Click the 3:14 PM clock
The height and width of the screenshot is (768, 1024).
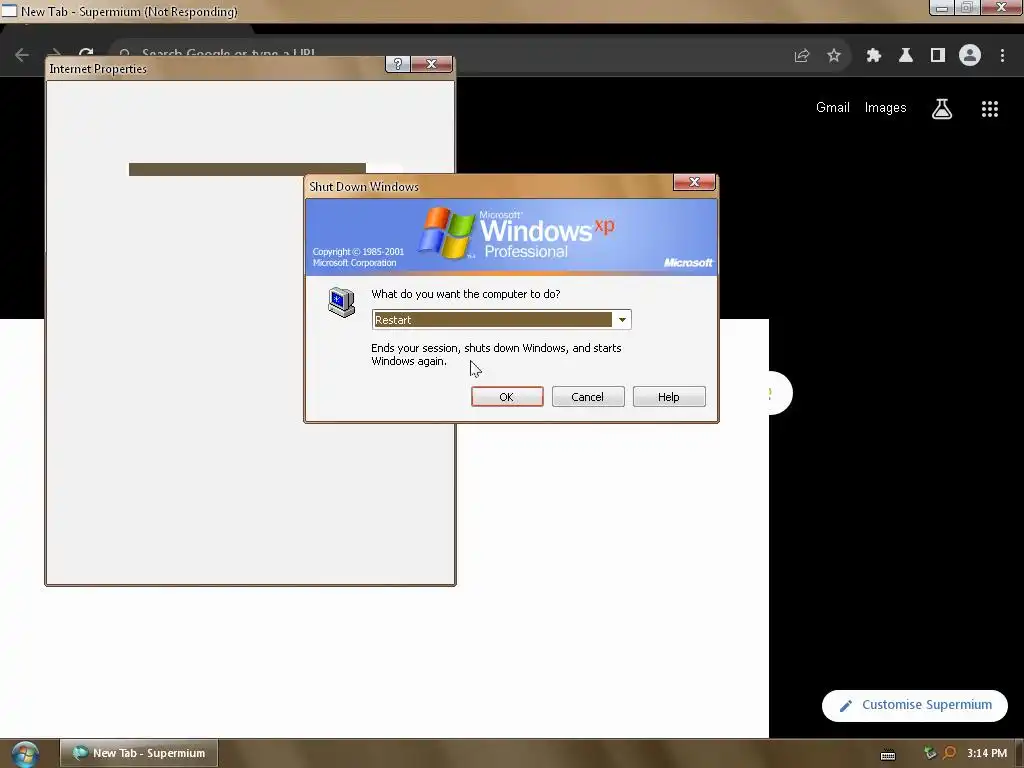pyautogui.click(x=987, y=753)
